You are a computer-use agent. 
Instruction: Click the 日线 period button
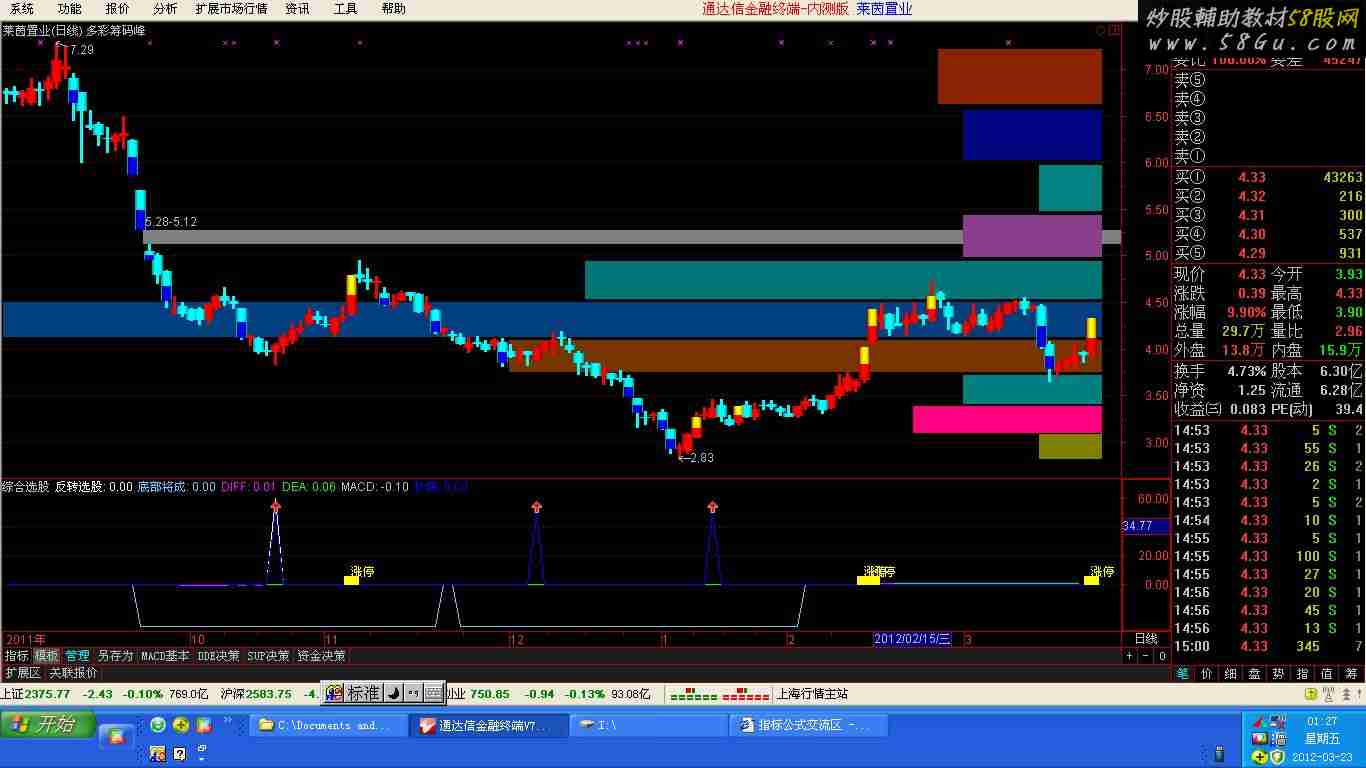1146,638
